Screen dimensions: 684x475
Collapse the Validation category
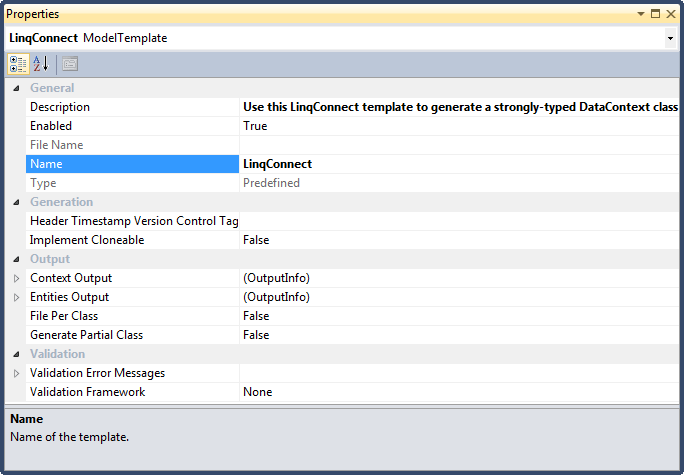[x=16, y=354]
